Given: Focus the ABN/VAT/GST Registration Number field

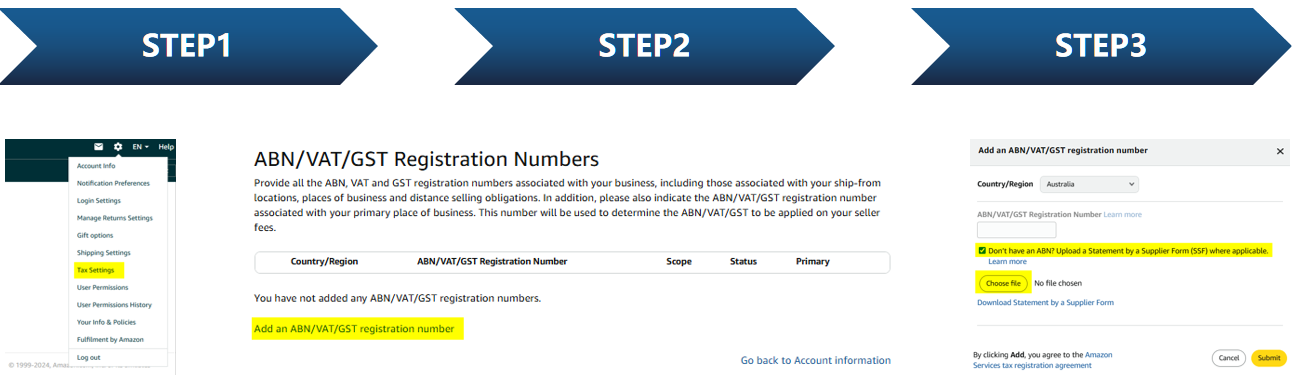Looking at the screenshot, I should pos(1016,230).
